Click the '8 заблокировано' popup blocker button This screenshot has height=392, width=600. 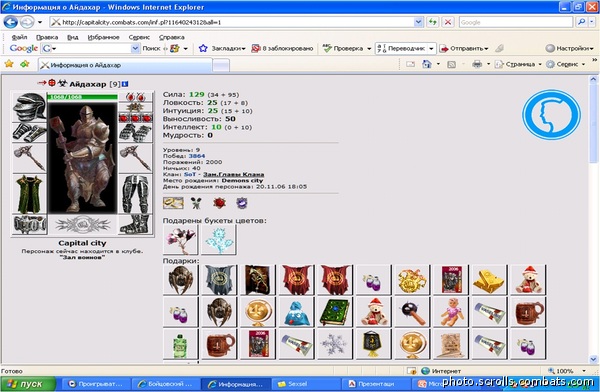pos(282,48)
